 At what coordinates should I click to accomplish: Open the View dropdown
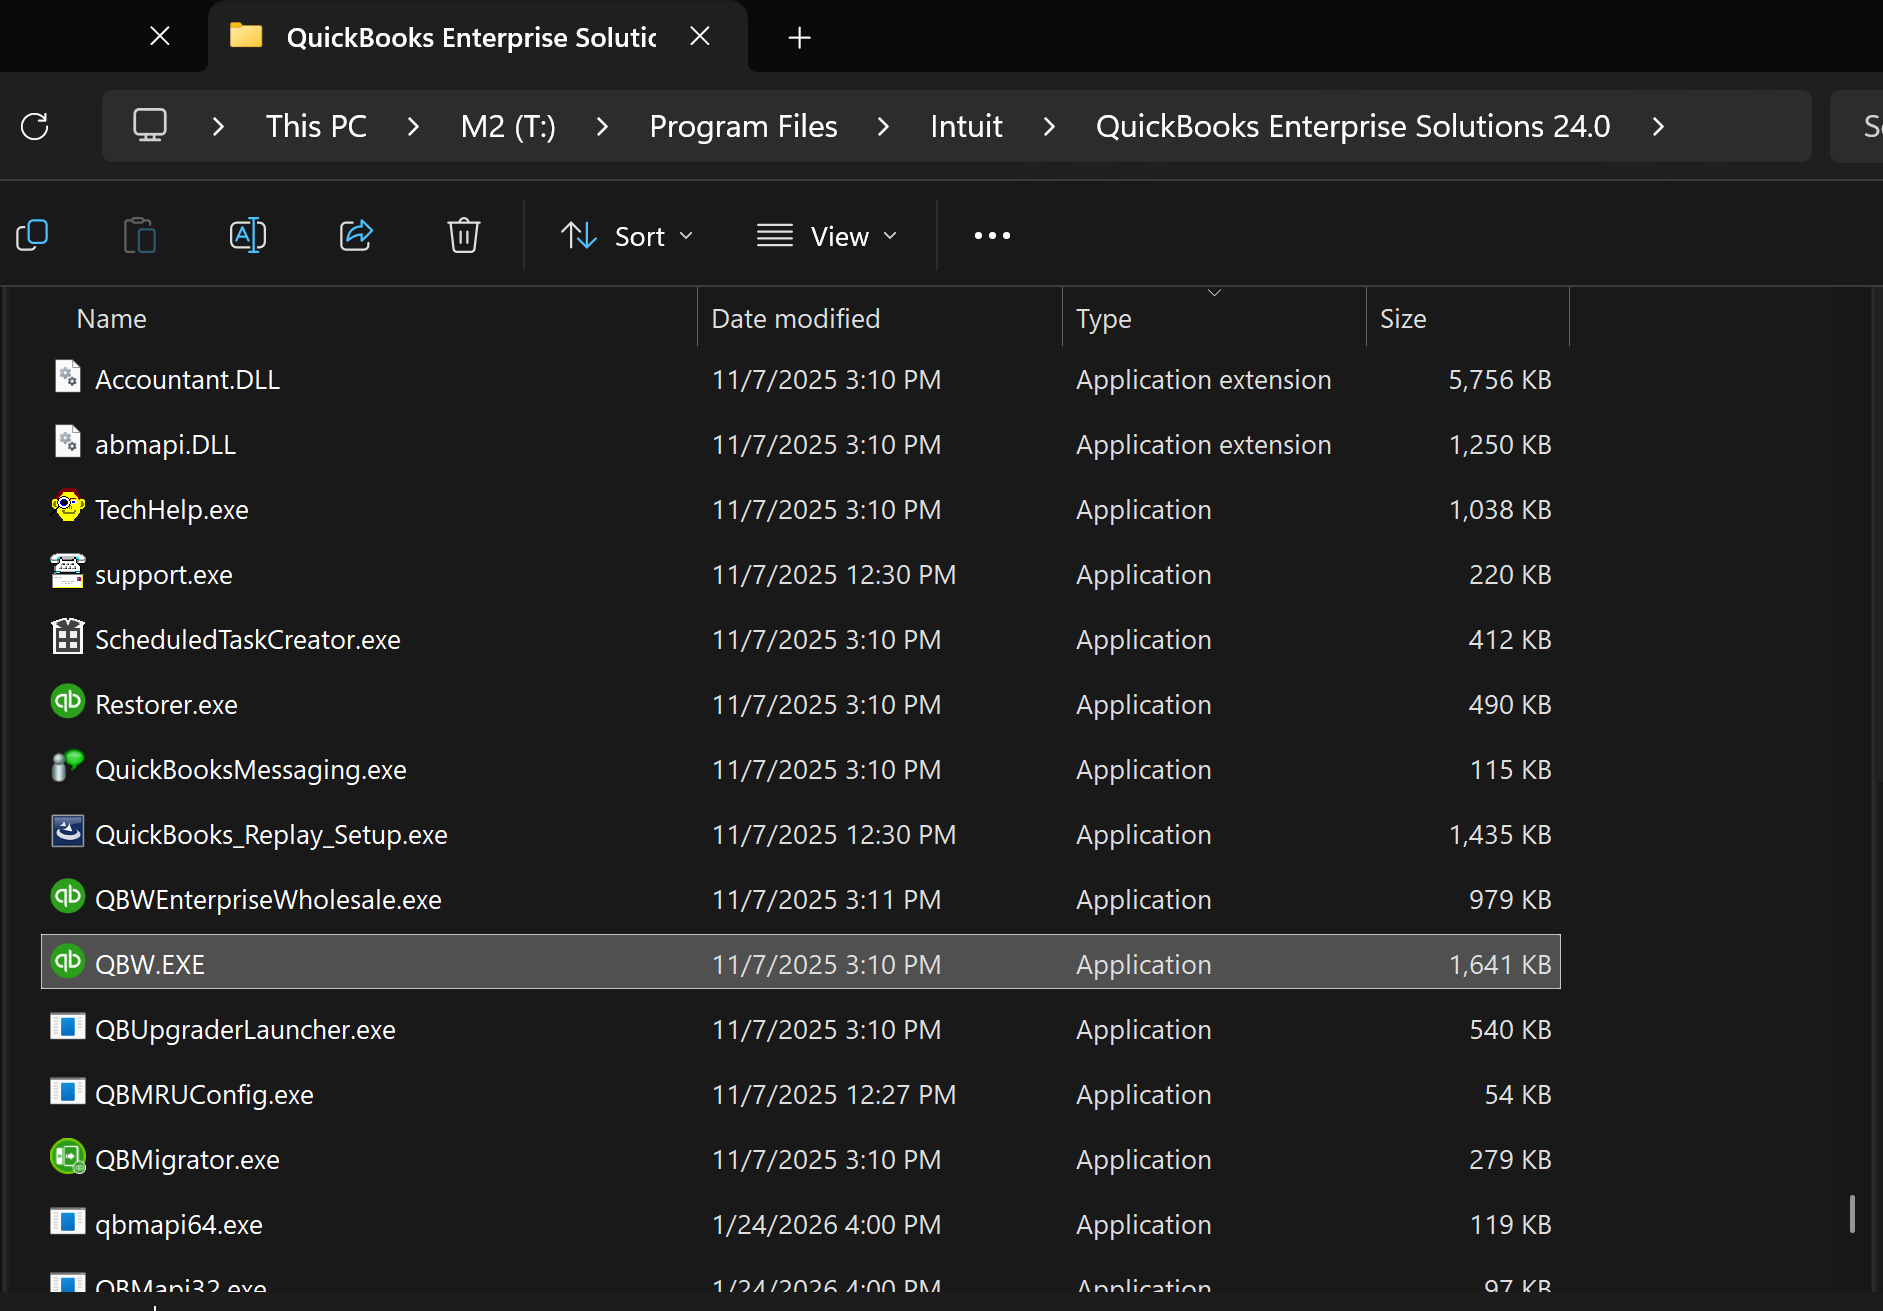pos(827,236)
